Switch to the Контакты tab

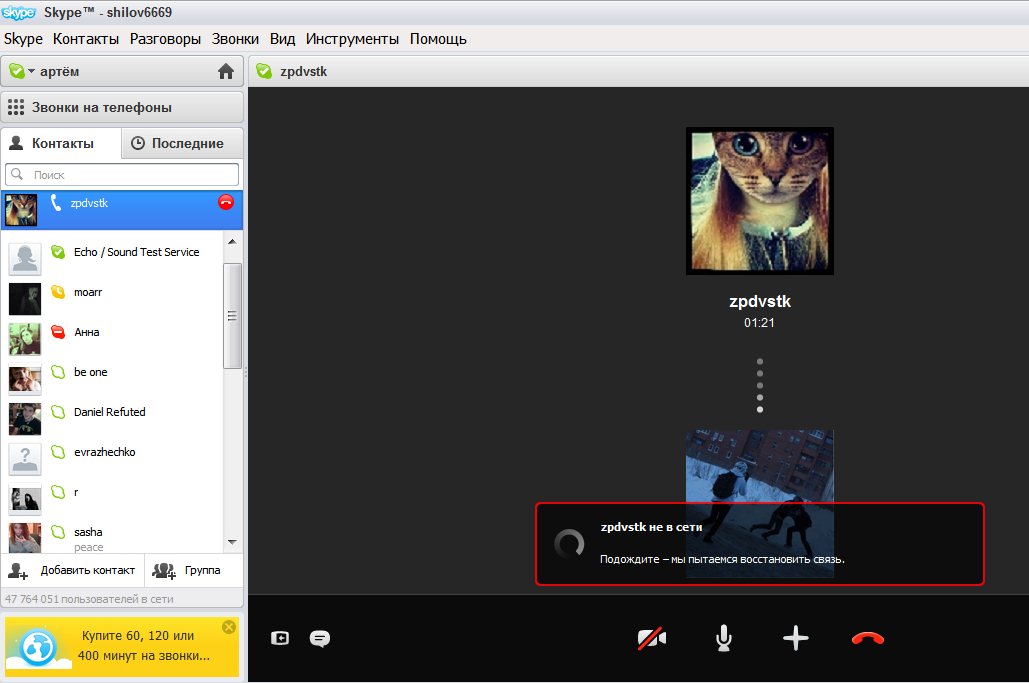(61, 143)
